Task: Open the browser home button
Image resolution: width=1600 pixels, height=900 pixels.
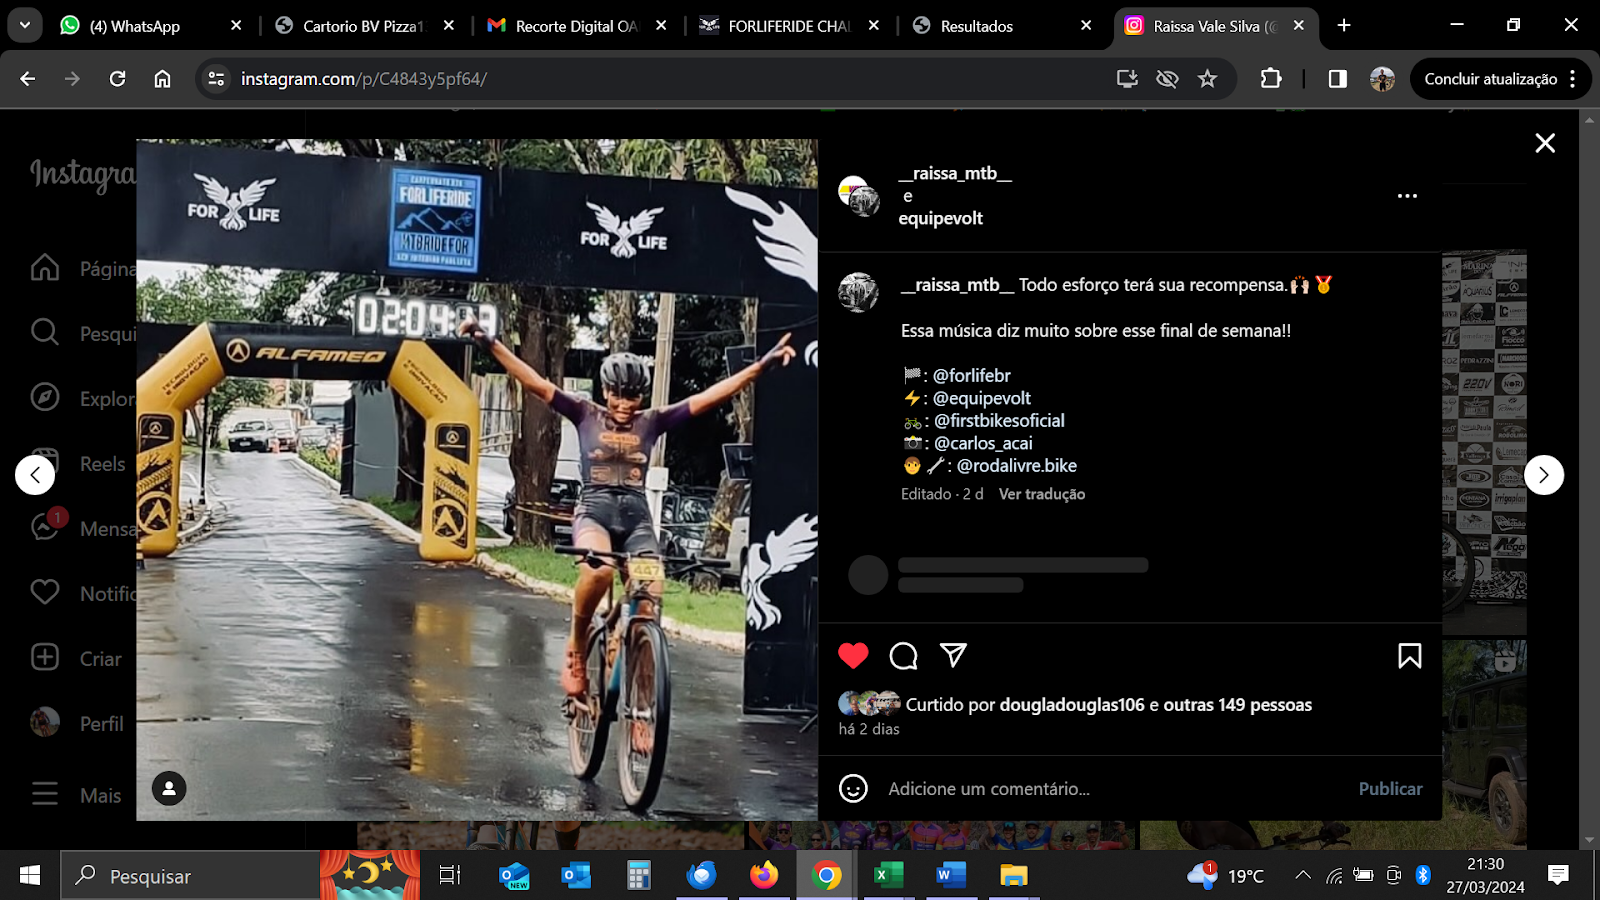Action: pos(162,79)
